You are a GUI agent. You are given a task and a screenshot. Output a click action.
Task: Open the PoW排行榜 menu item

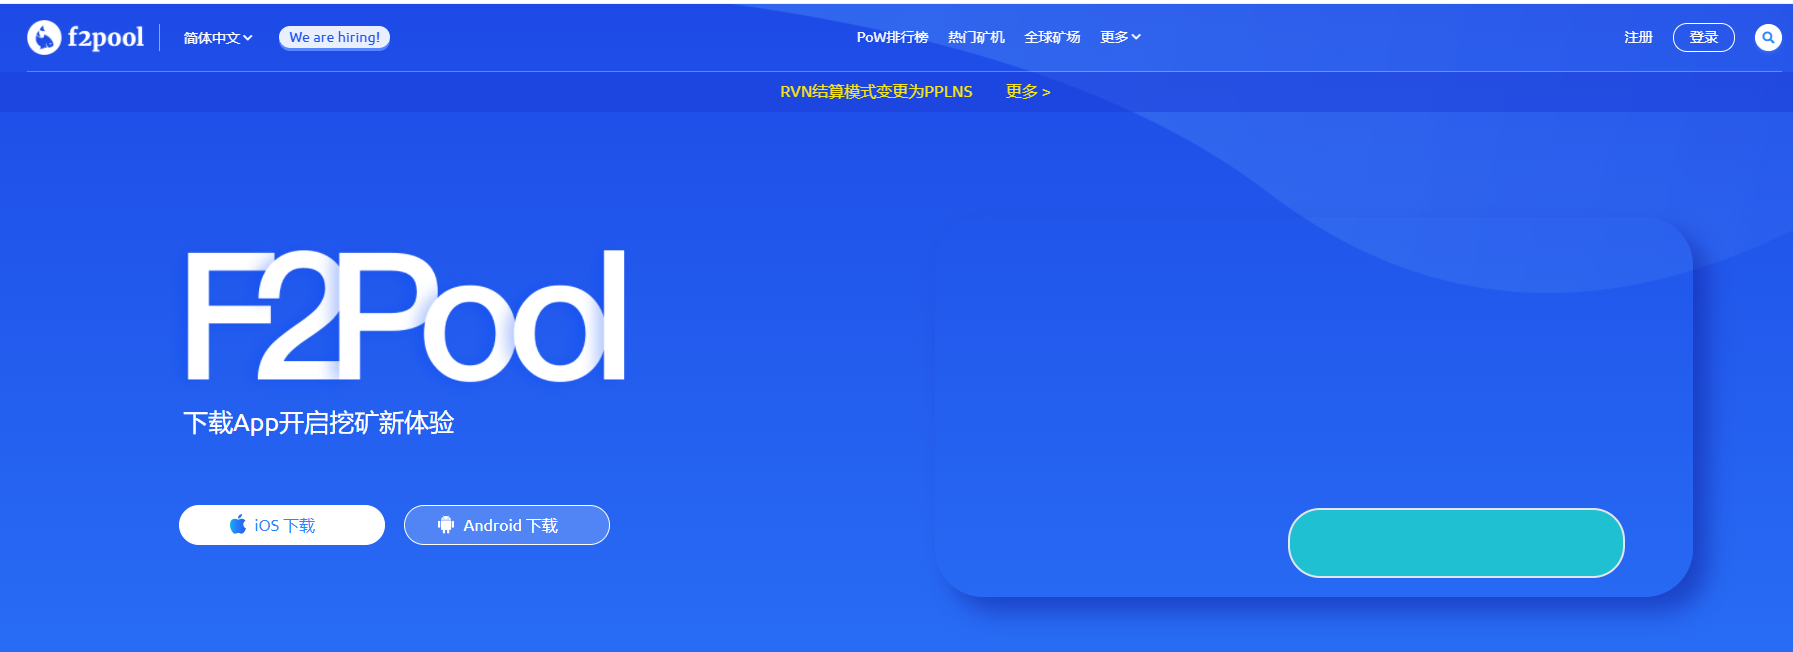click(892, 37)
